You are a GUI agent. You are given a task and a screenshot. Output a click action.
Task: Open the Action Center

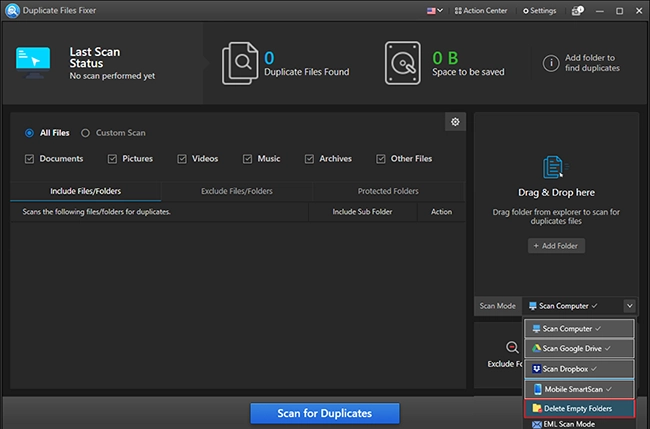[x=481, y=11]
